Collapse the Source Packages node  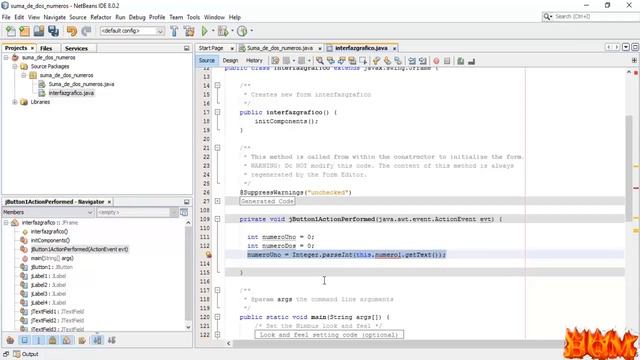(15, 66)
